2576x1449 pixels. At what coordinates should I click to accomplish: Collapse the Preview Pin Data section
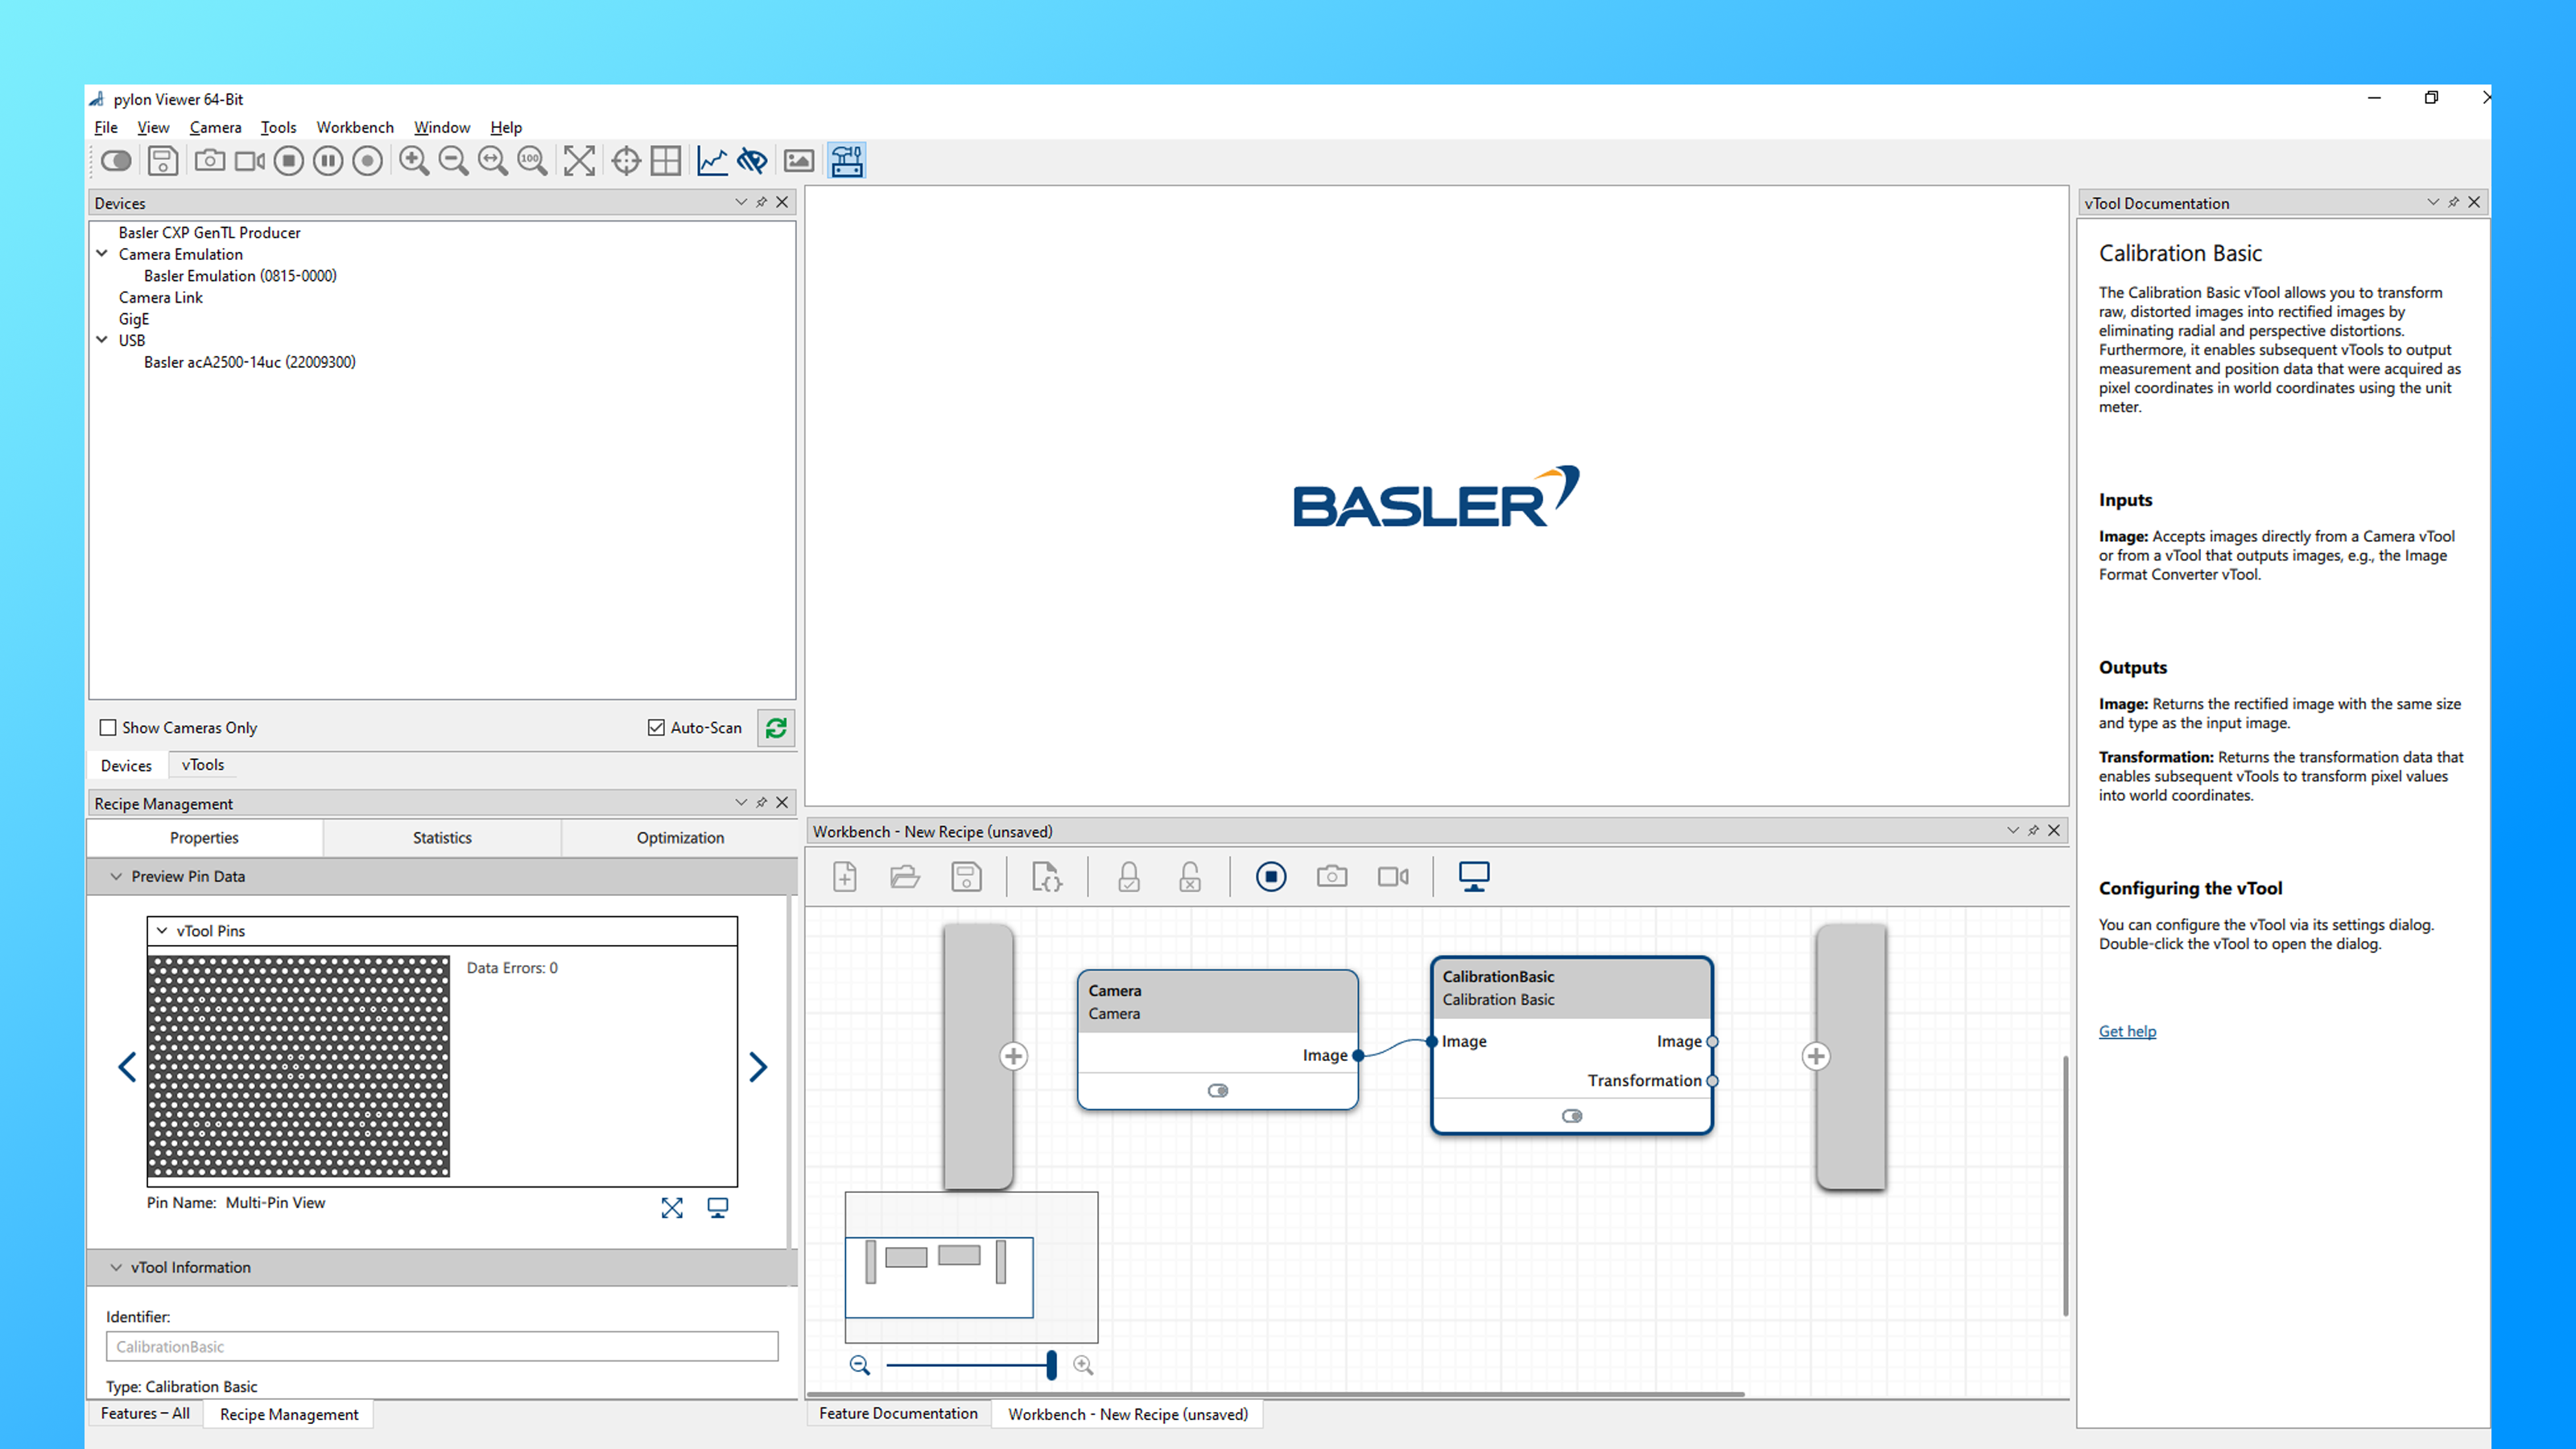(x=117, y=876)
